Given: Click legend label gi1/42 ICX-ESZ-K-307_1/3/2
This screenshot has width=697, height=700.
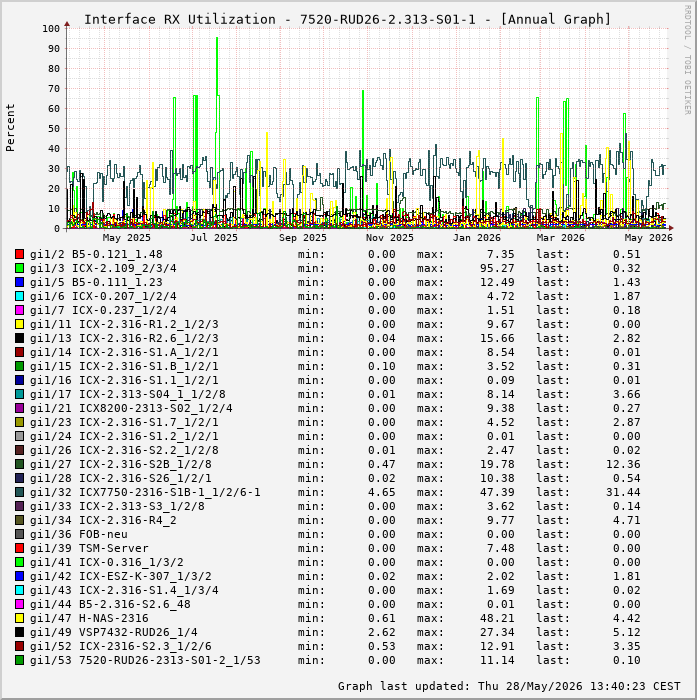Looking at the screenshot, I should [121, 576].
